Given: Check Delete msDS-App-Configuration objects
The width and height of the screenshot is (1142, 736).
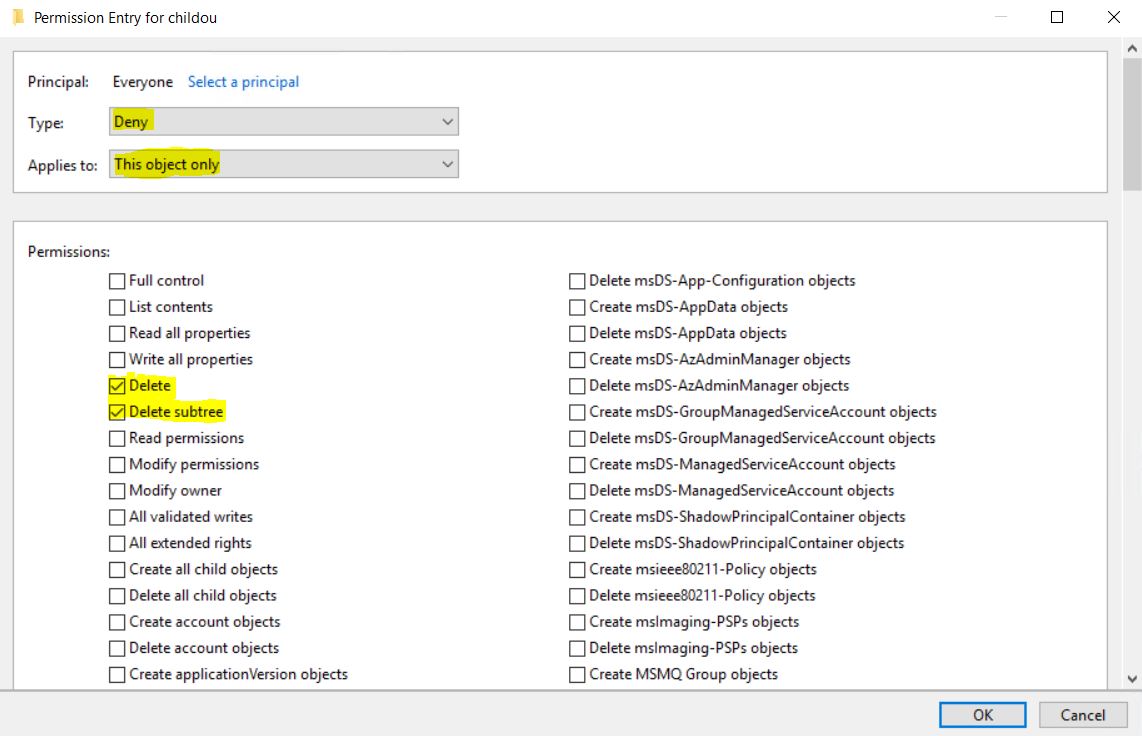Looking at the screenshot, I should point(577,281).
